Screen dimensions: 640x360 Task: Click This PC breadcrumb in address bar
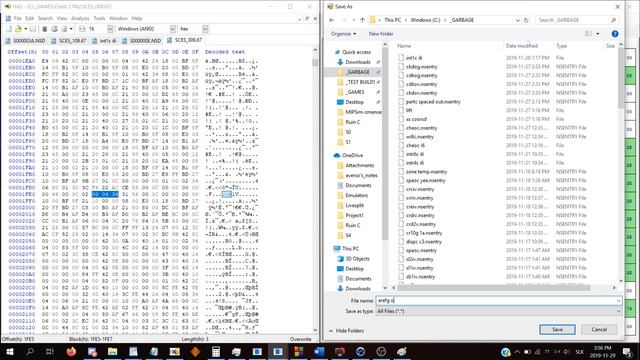[393, 20]
